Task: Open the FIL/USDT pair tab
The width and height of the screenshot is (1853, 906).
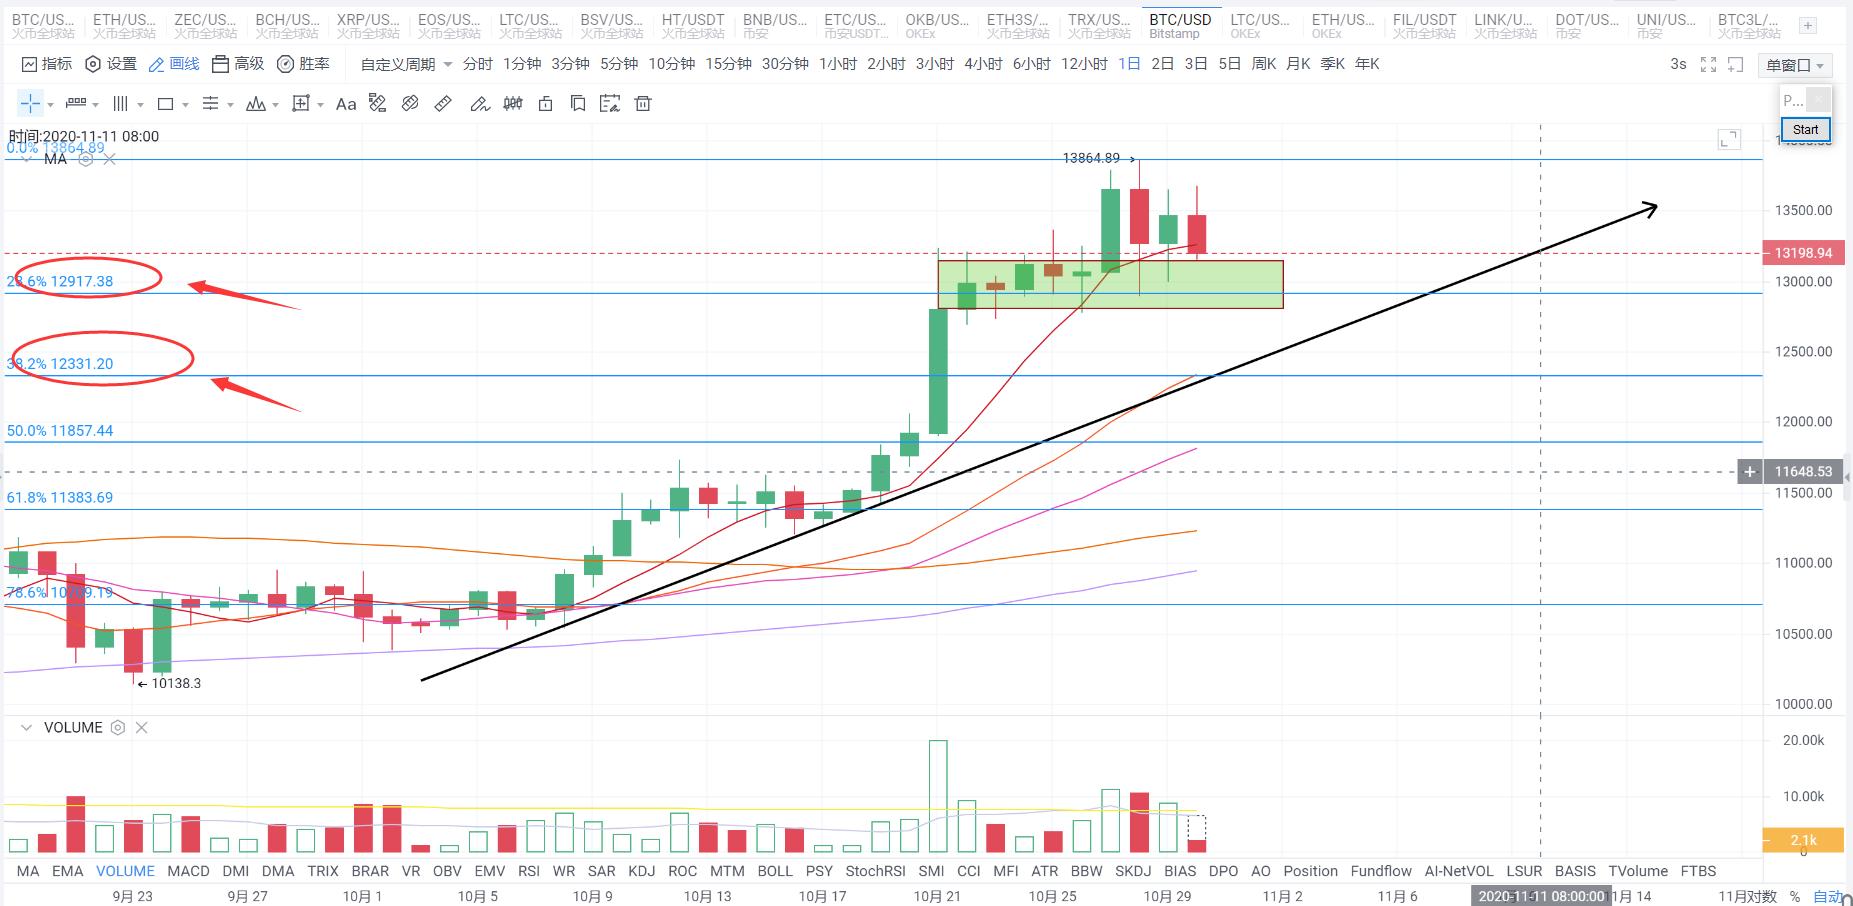Action: 1425,26
